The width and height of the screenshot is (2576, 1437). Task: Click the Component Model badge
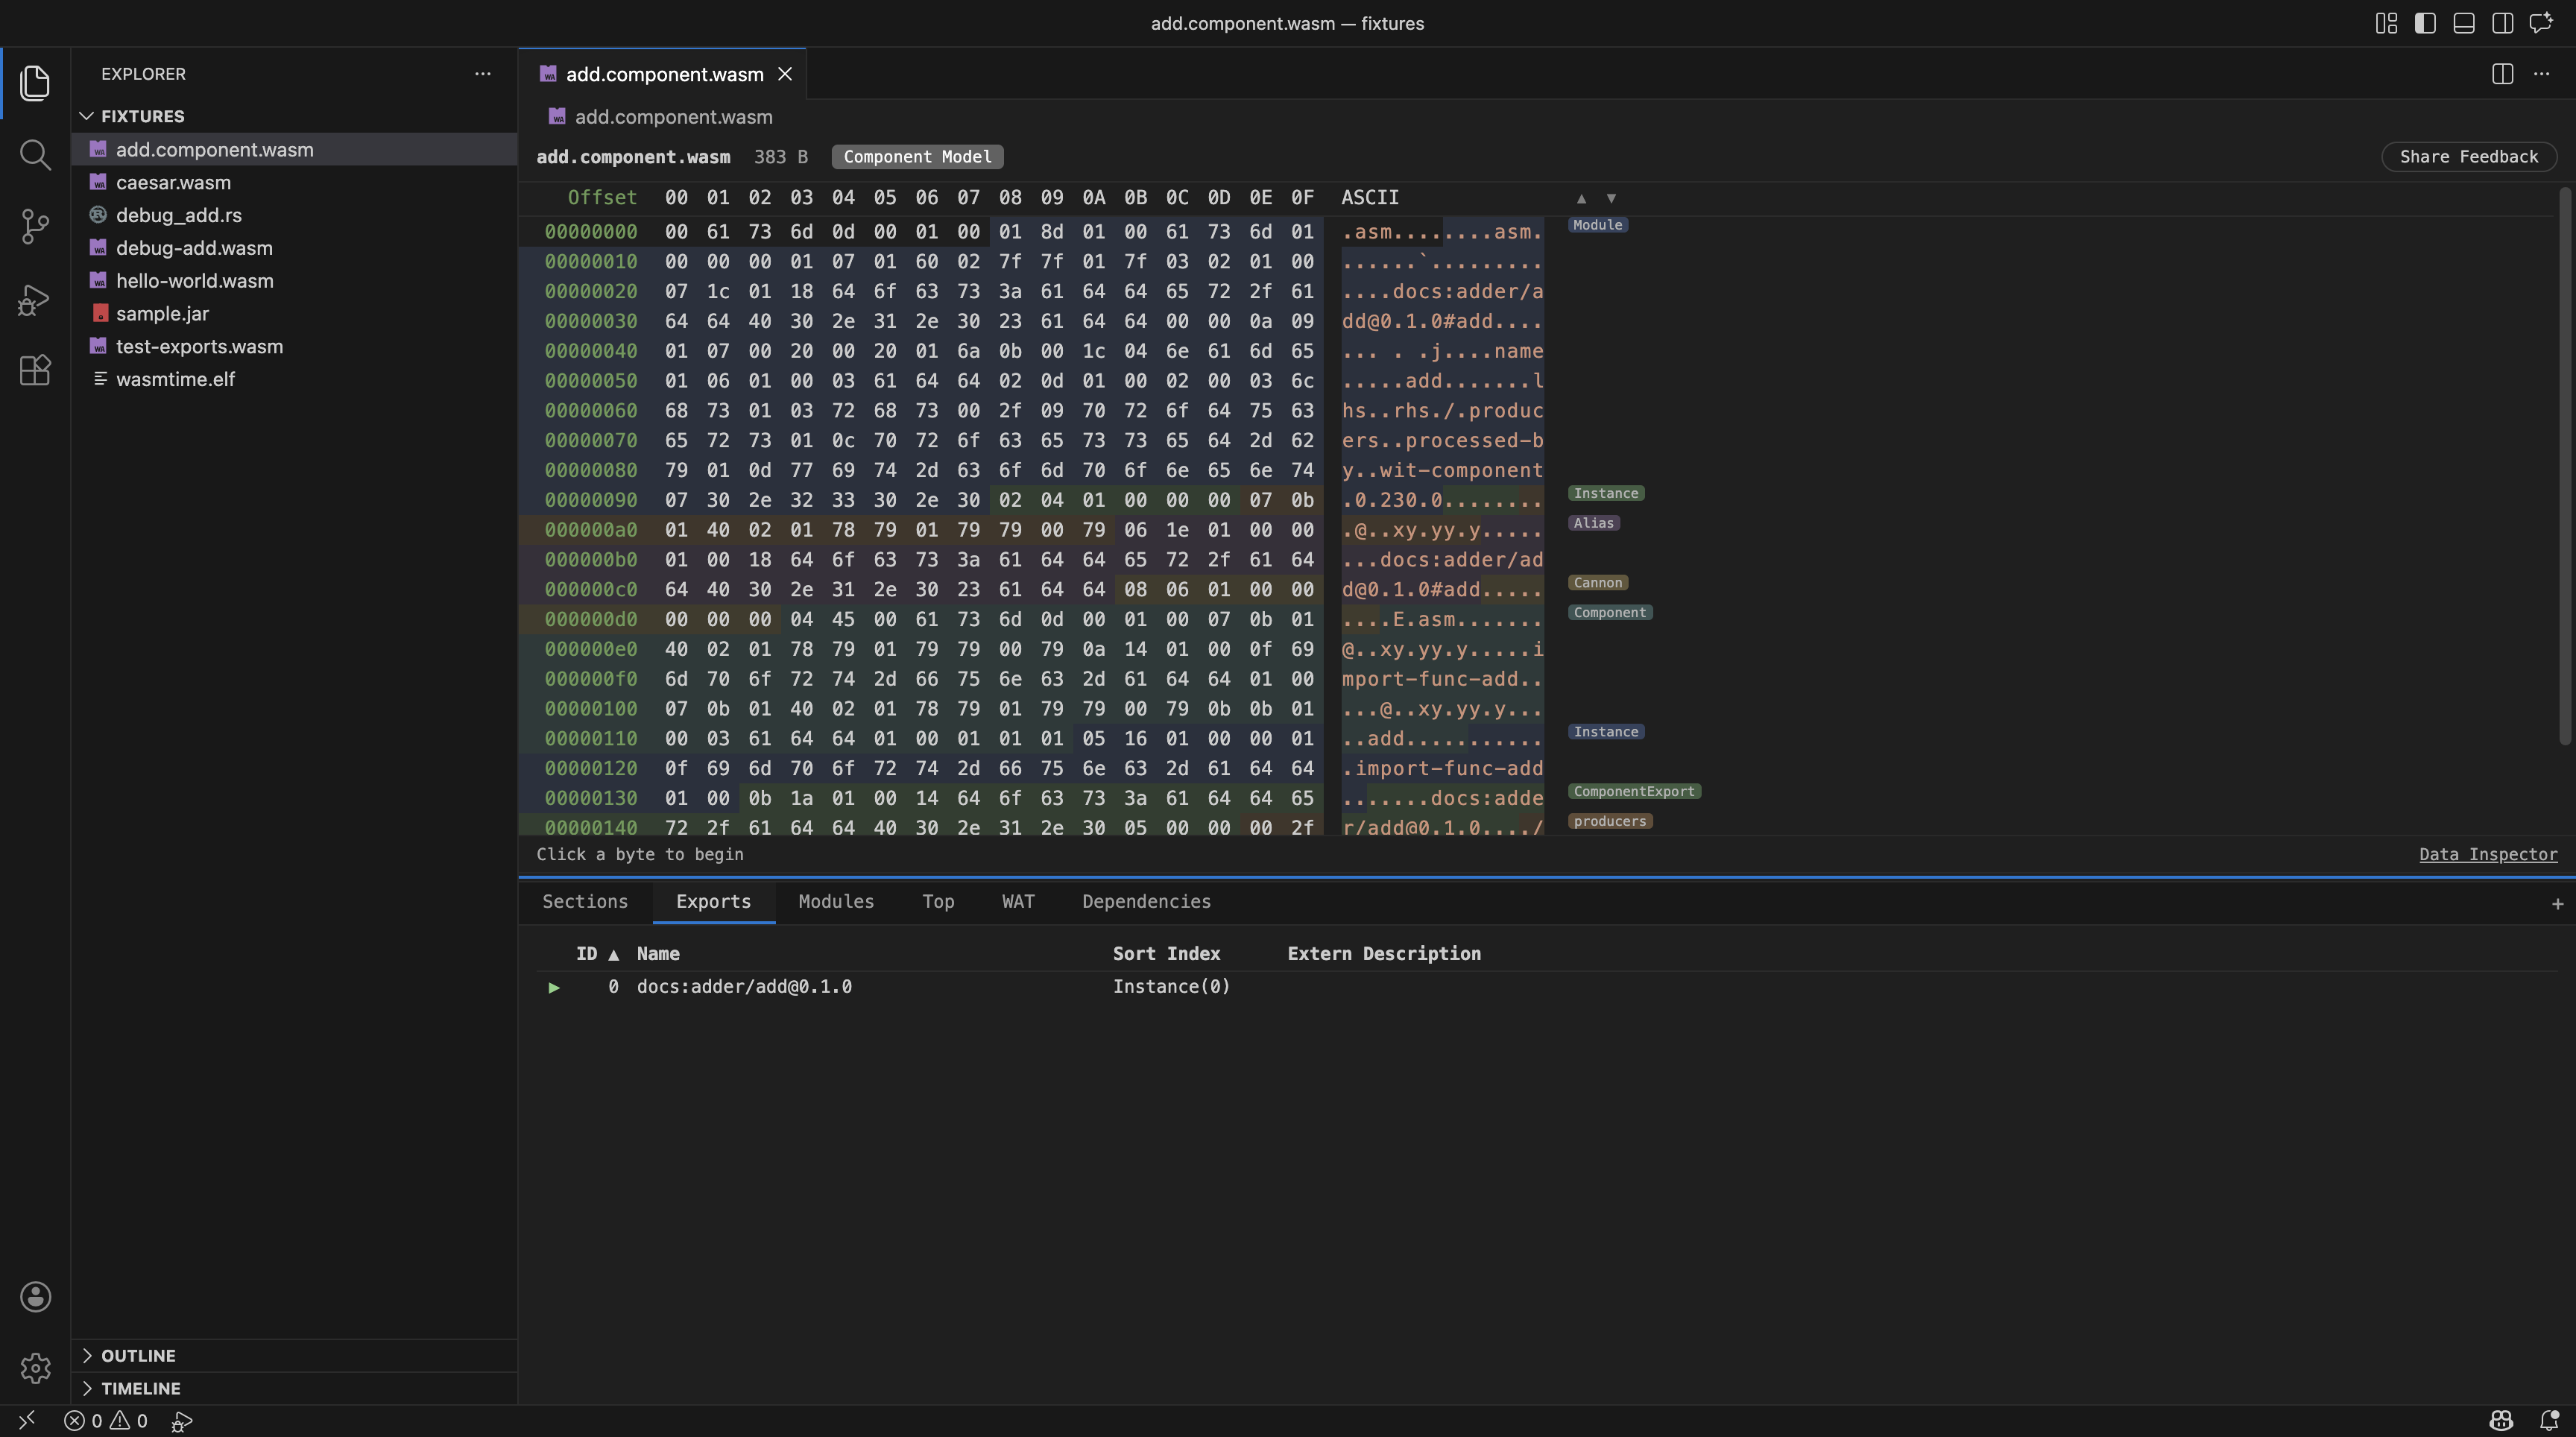pos(917,157)
